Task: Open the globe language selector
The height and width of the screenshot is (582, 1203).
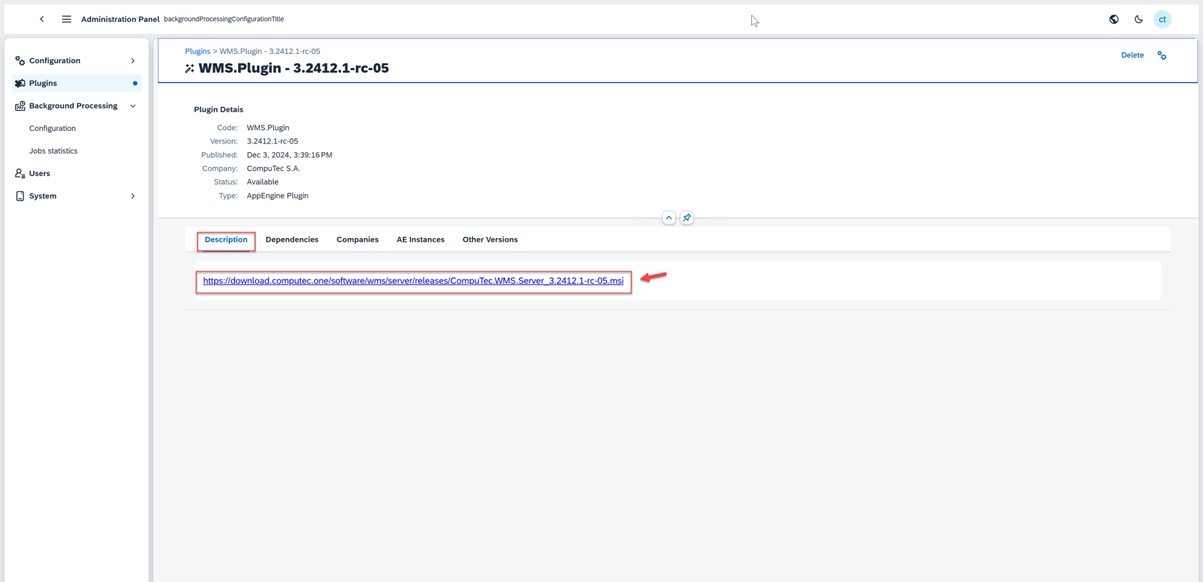Action: click(1114, 19)
